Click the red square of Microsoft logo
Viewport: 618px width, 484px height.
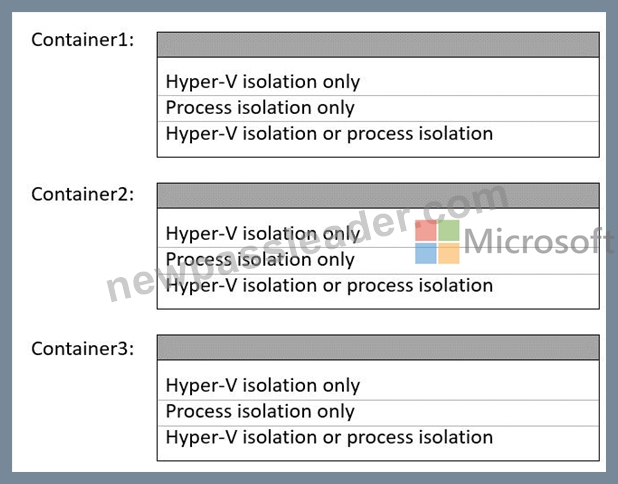pyautogui.click(x=426, y=231)
